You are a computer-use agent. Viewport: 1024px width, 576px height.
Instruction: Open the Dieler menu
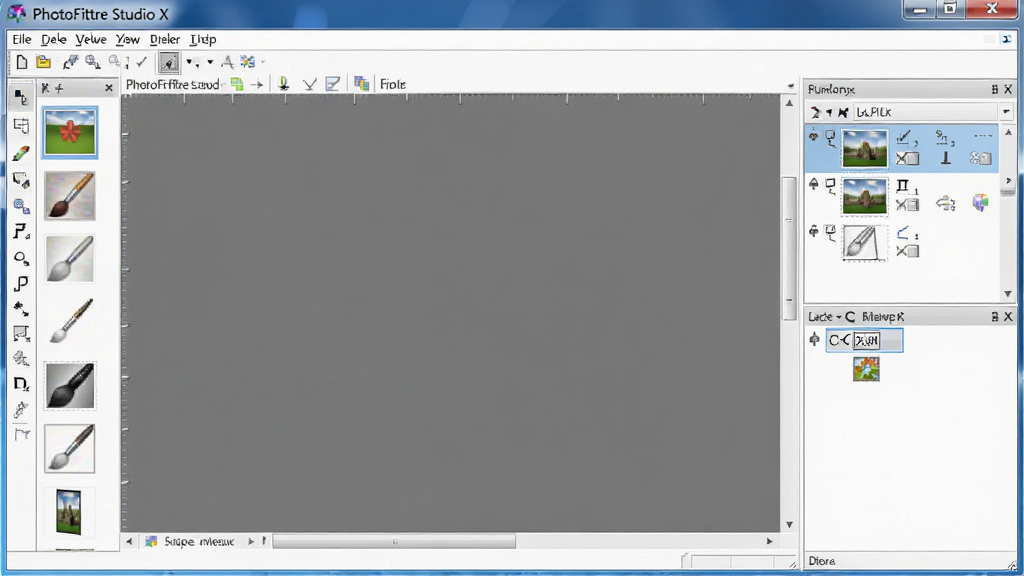click(x=165, y=39)
